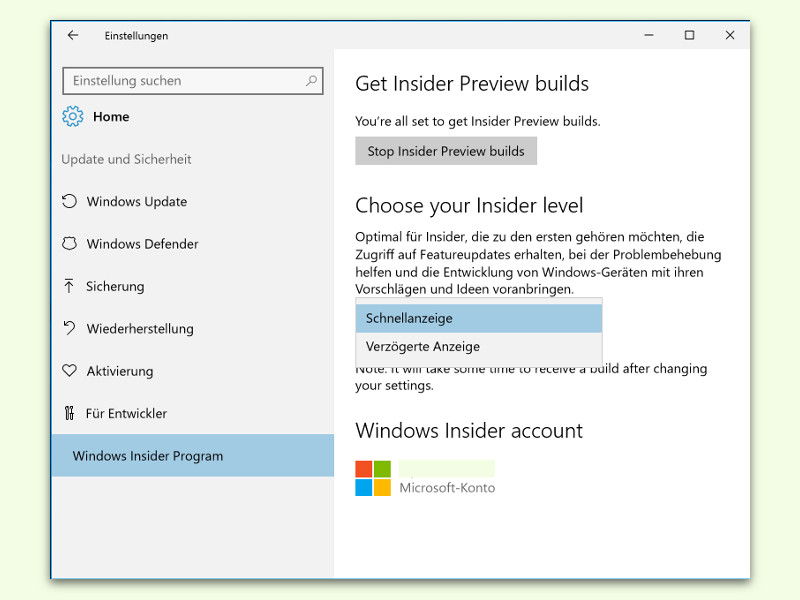Close the Einstellungen window
Viewport: 800px width, 600px height.
tap(730, 35)
